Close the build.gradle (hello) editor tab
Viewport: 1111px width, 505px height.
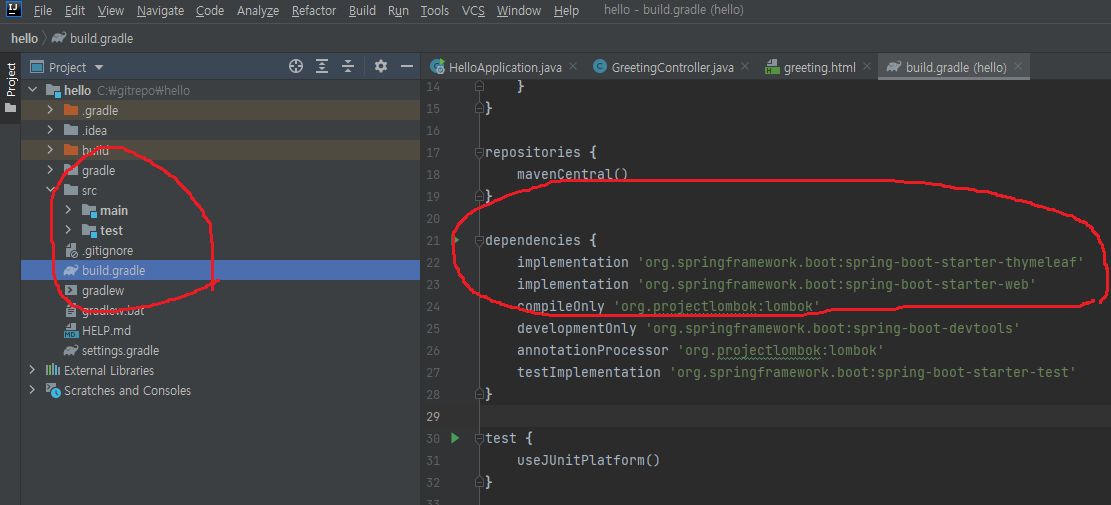pyautogui.click(x=1019, y=67)
